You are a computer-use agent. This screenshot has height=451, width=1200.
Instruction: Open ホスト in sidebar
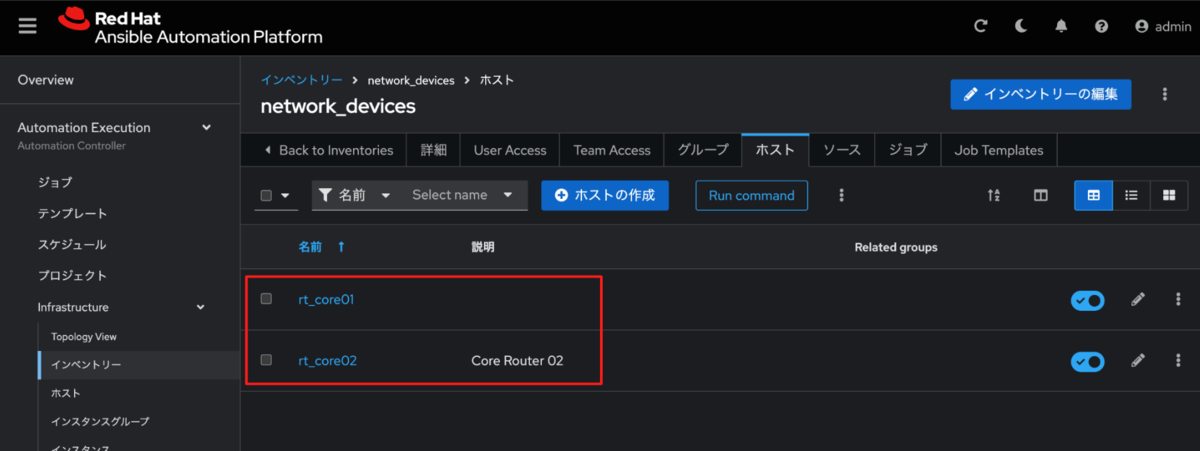66,393
